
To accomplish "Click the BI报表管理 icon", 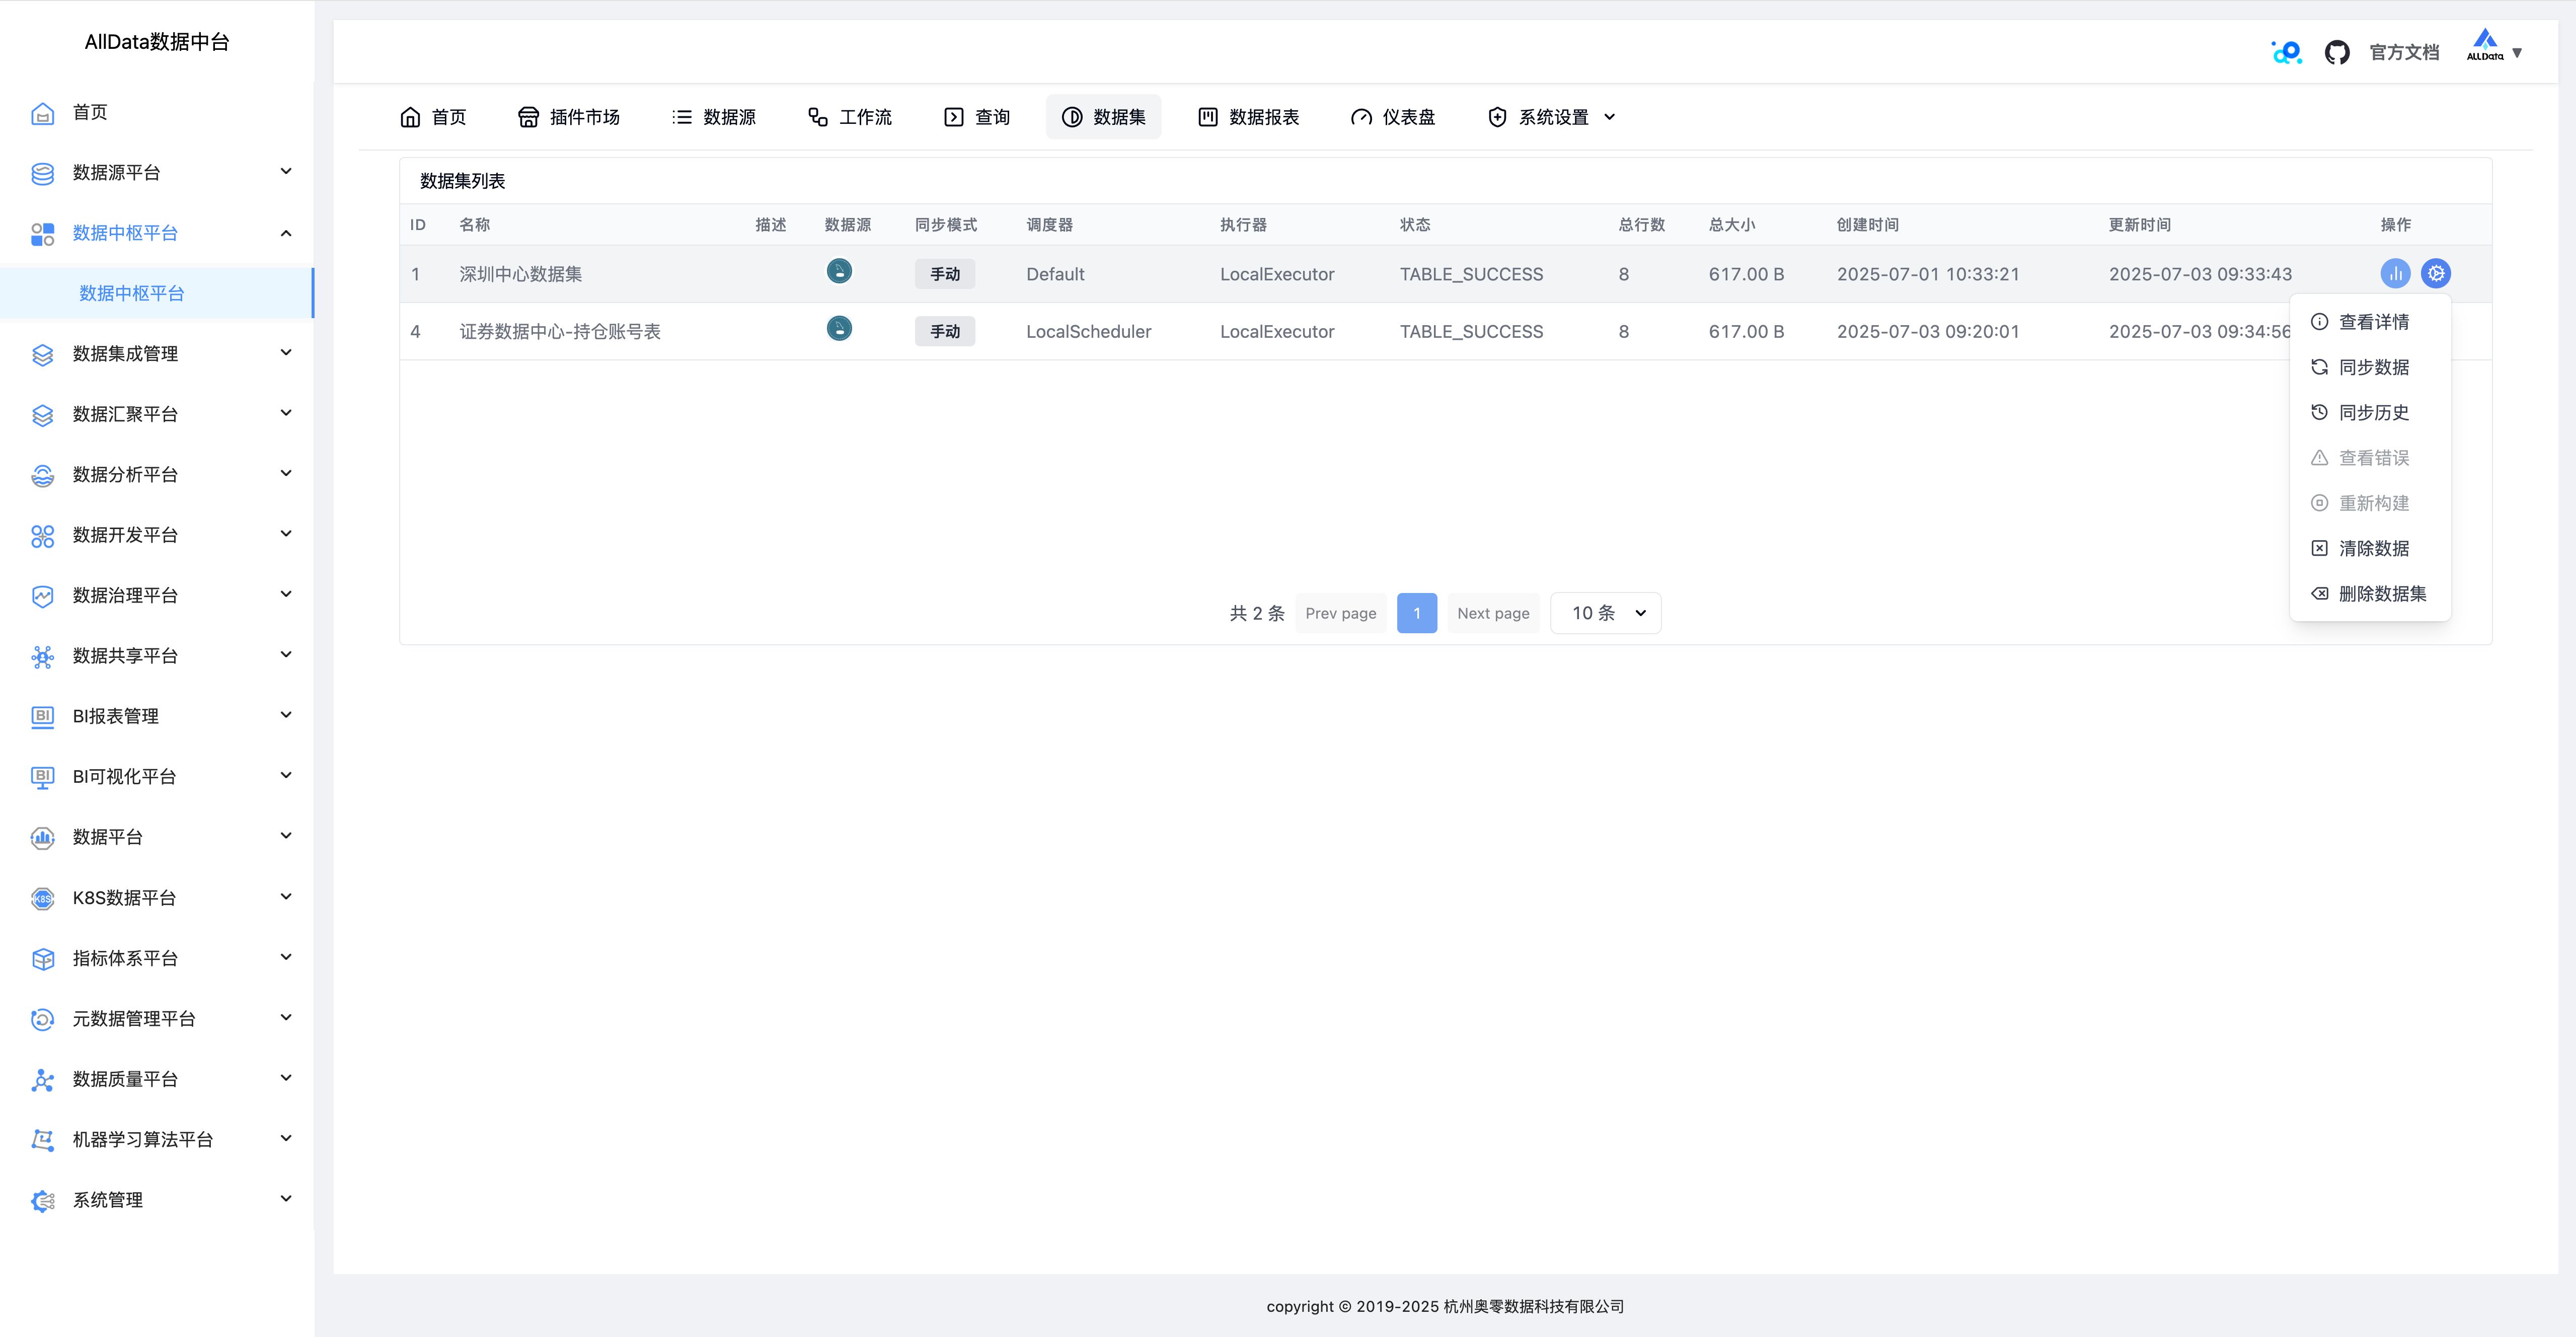I will coord(42,717).
